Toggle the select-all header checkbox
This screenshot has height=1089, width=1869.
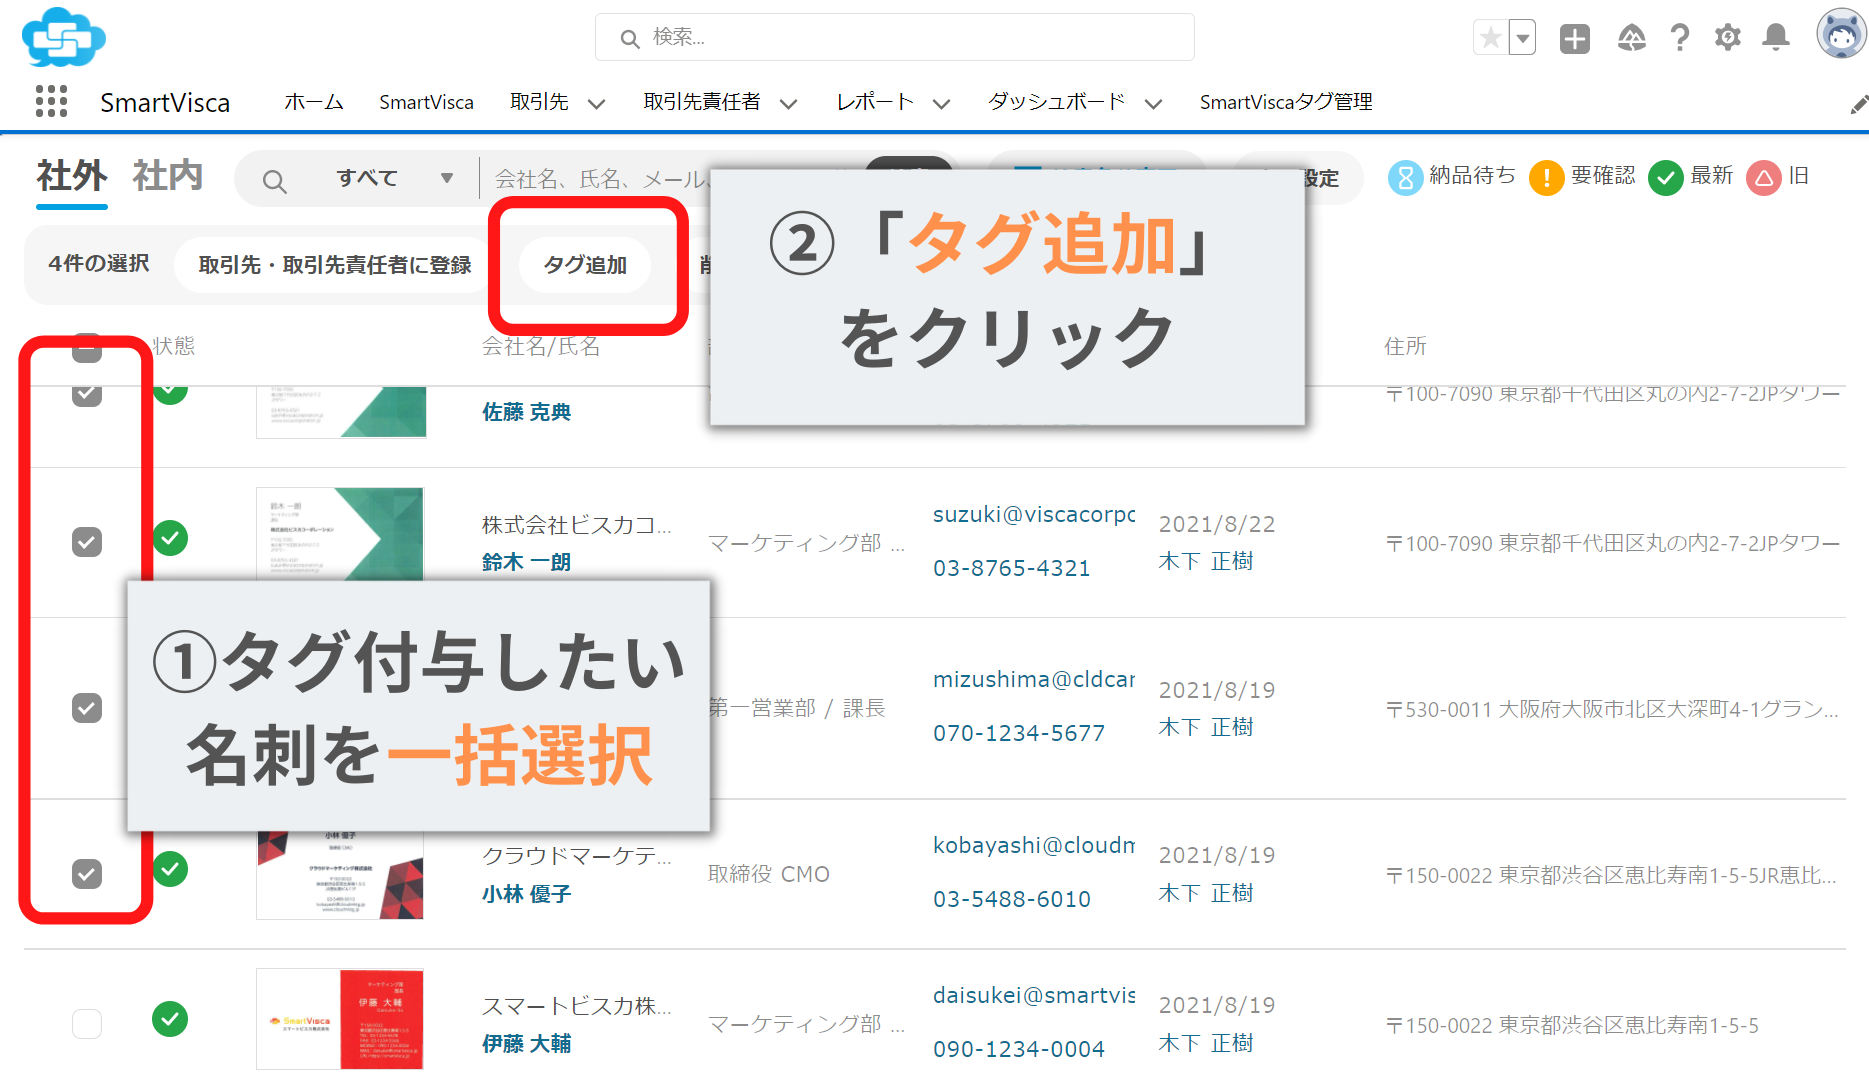pyautogui.click(x=87, y=348)
